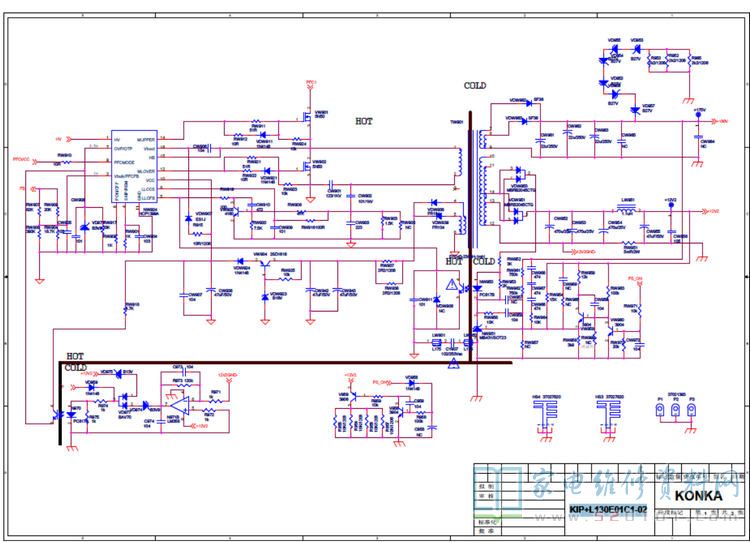Click the PFCMODE pin label on the IC

tap(124, 162)
